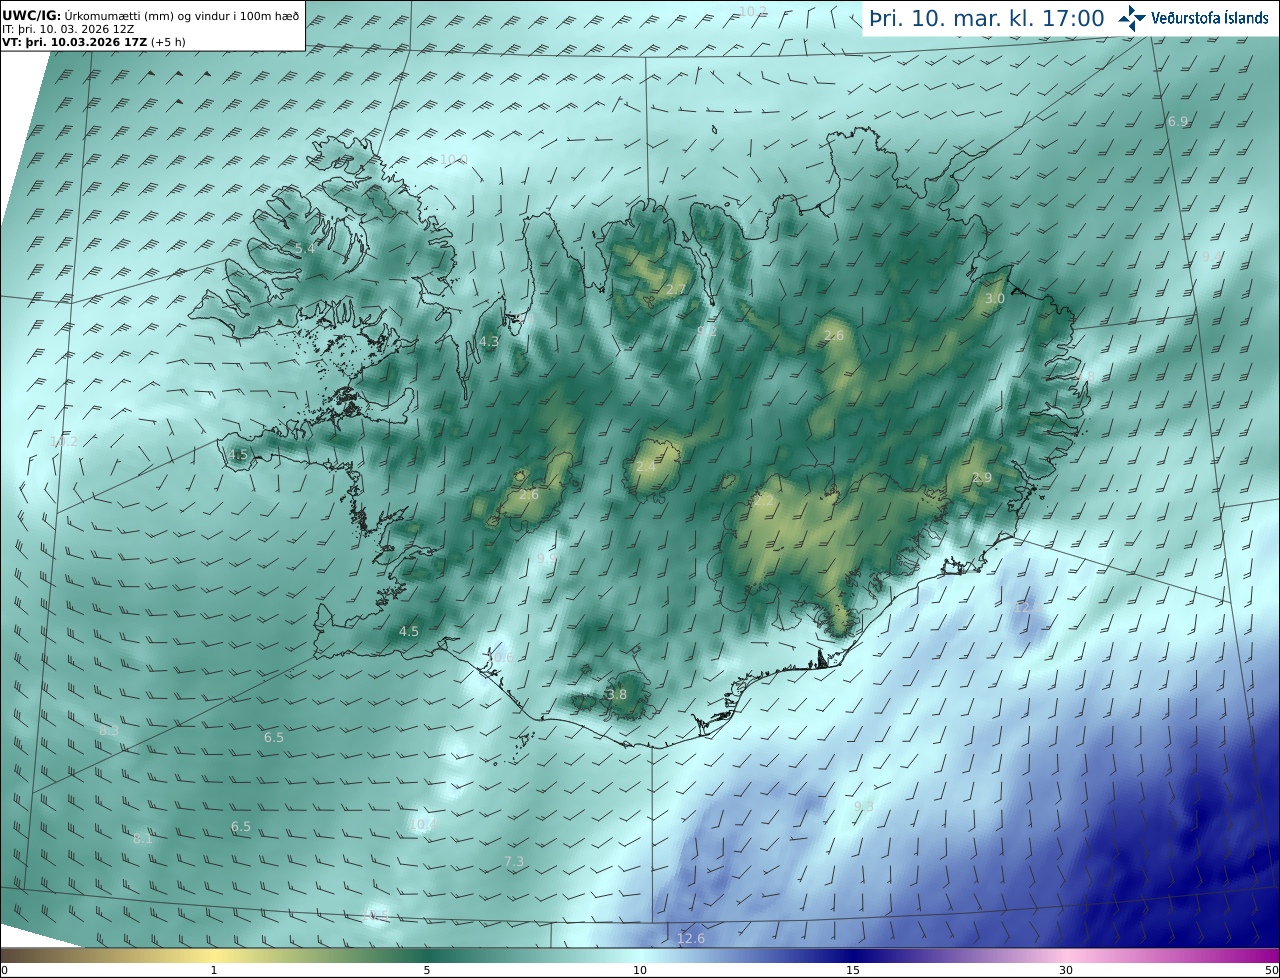Click the '0' label at the scale start
1280x978 pixels.
click(x=4, y=970)
